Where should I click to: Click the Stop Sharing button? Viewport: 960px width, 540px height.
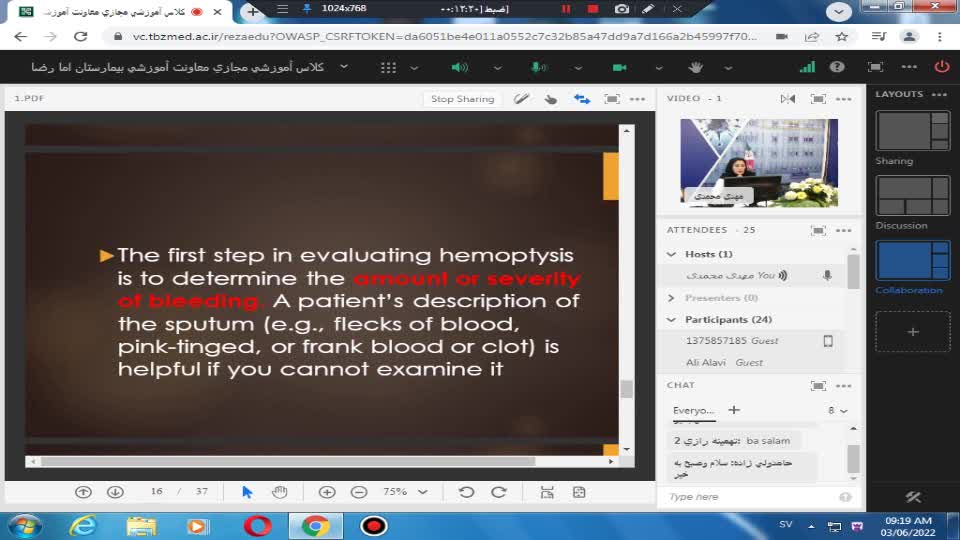pos(462,99)
